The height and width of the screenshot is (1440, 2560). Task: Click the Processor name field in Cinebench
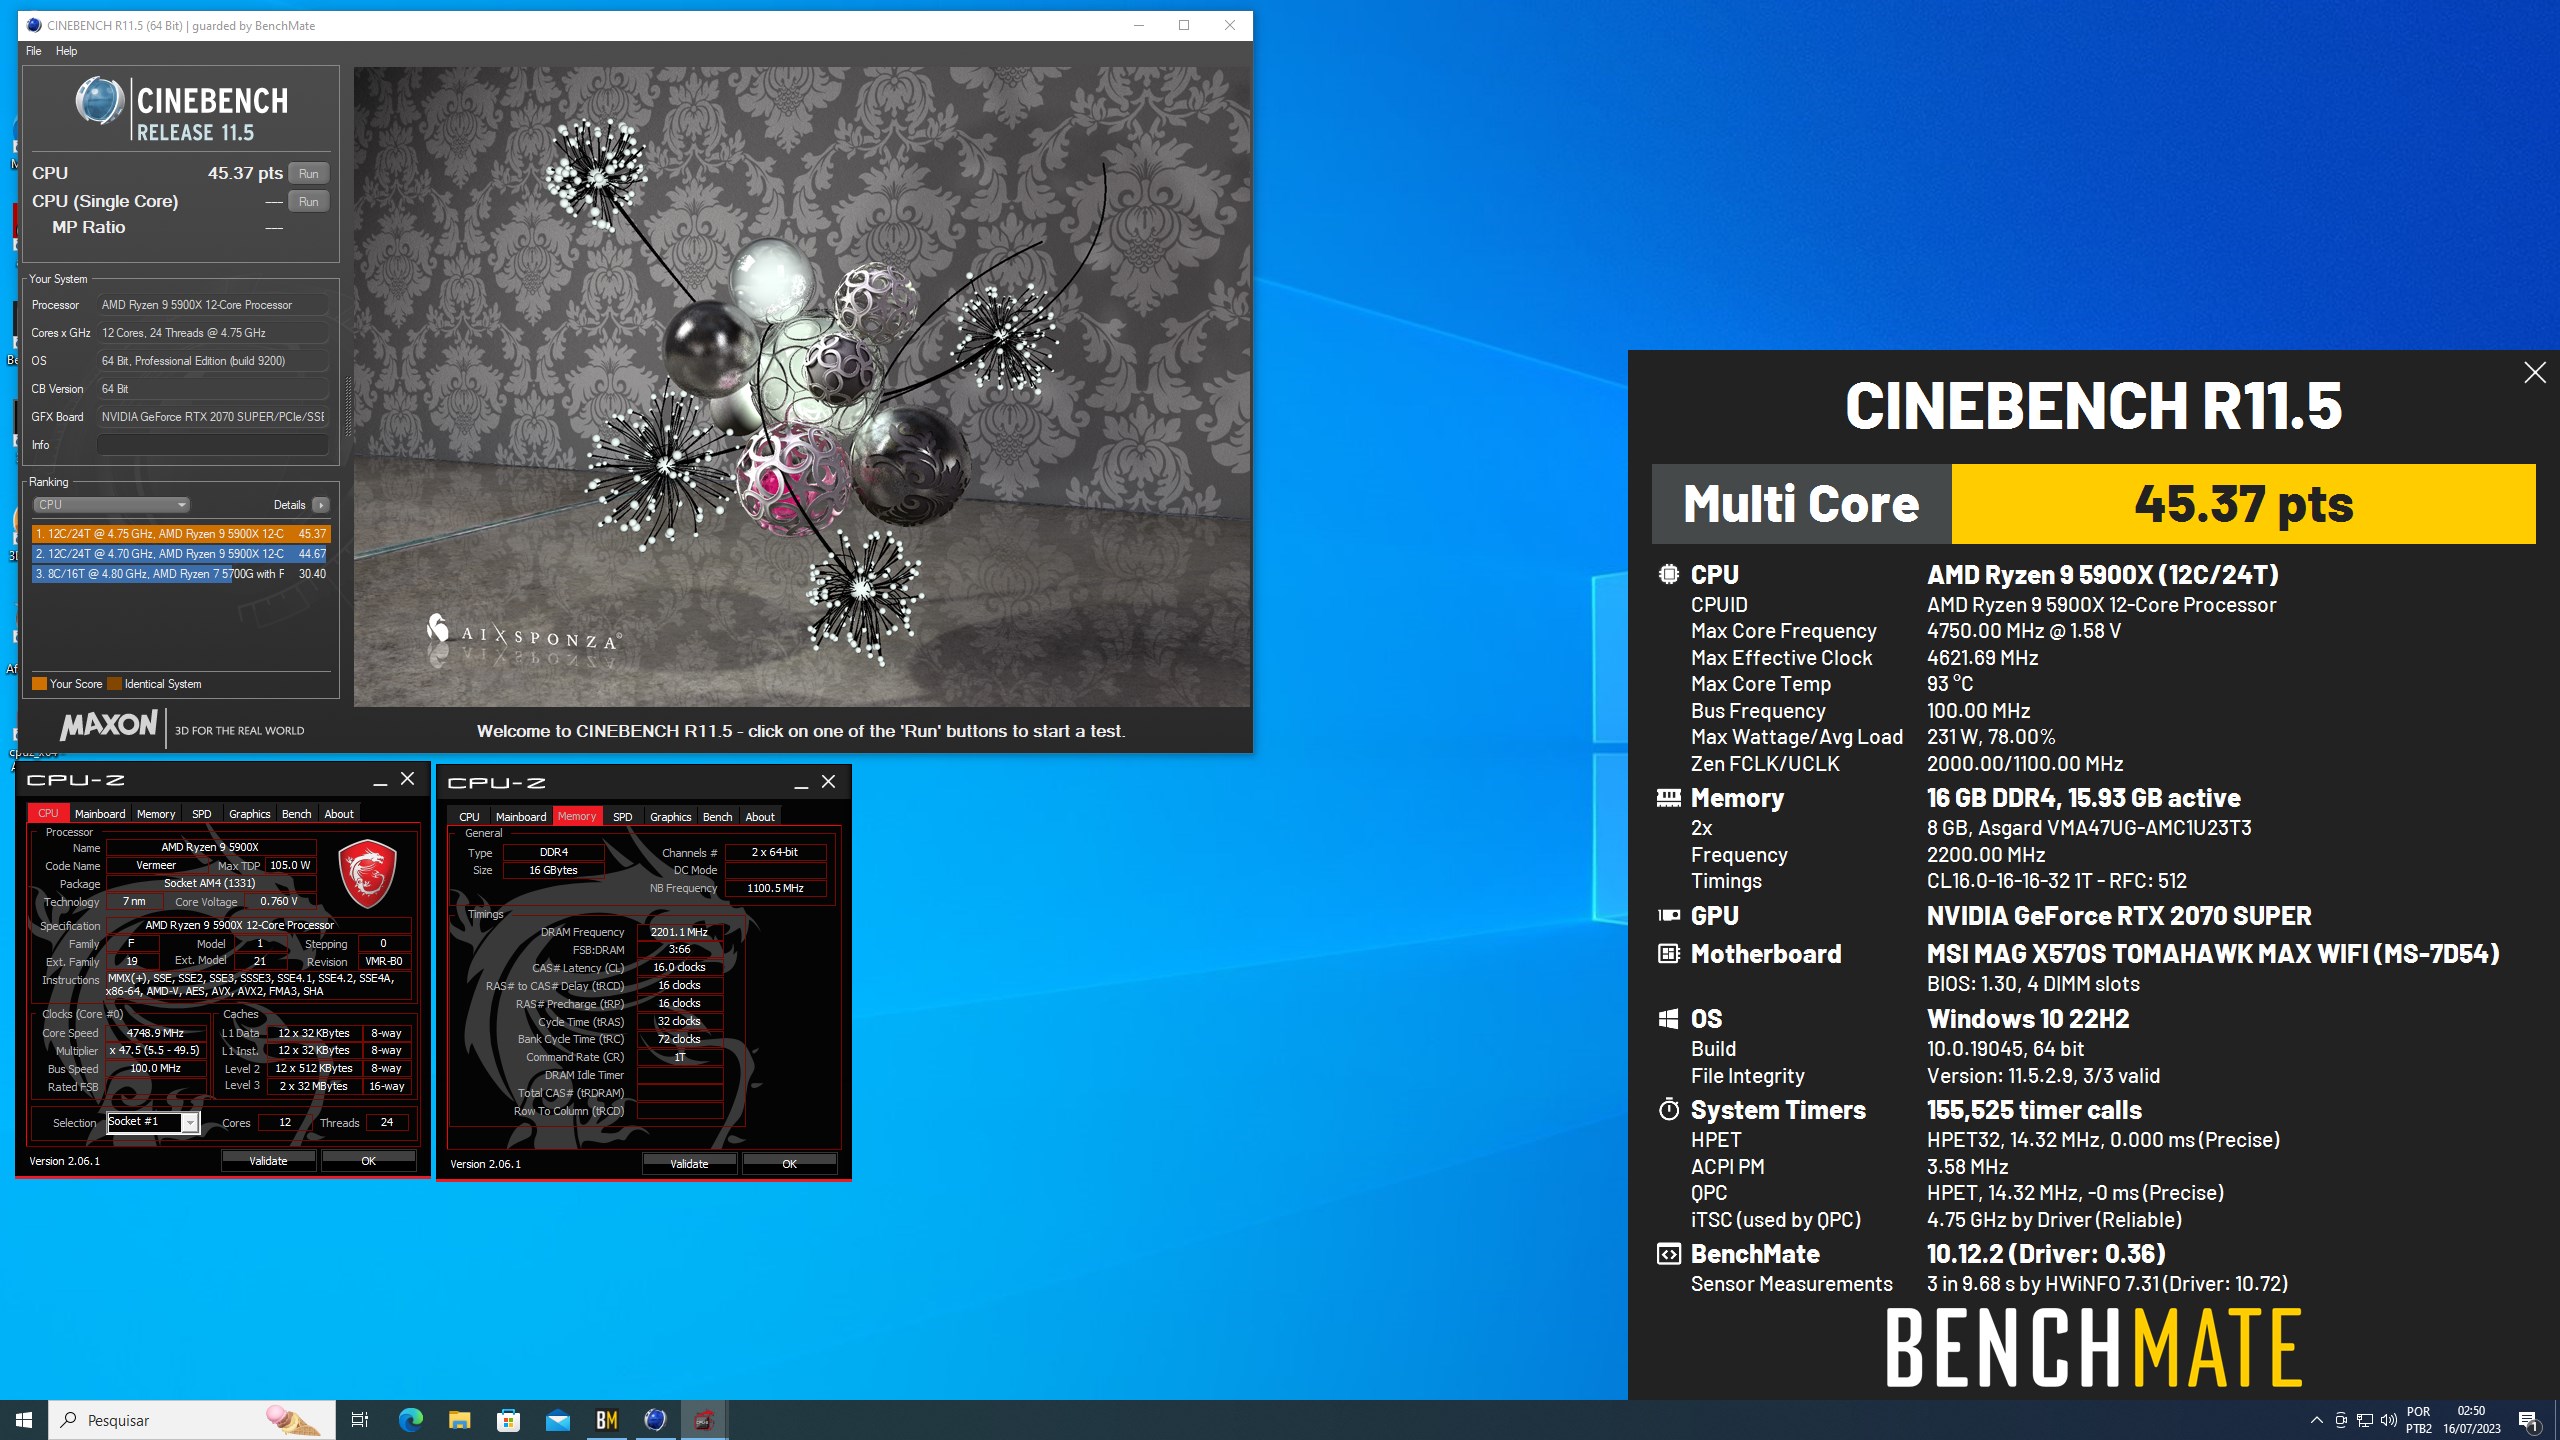click(x=213, y=305)
